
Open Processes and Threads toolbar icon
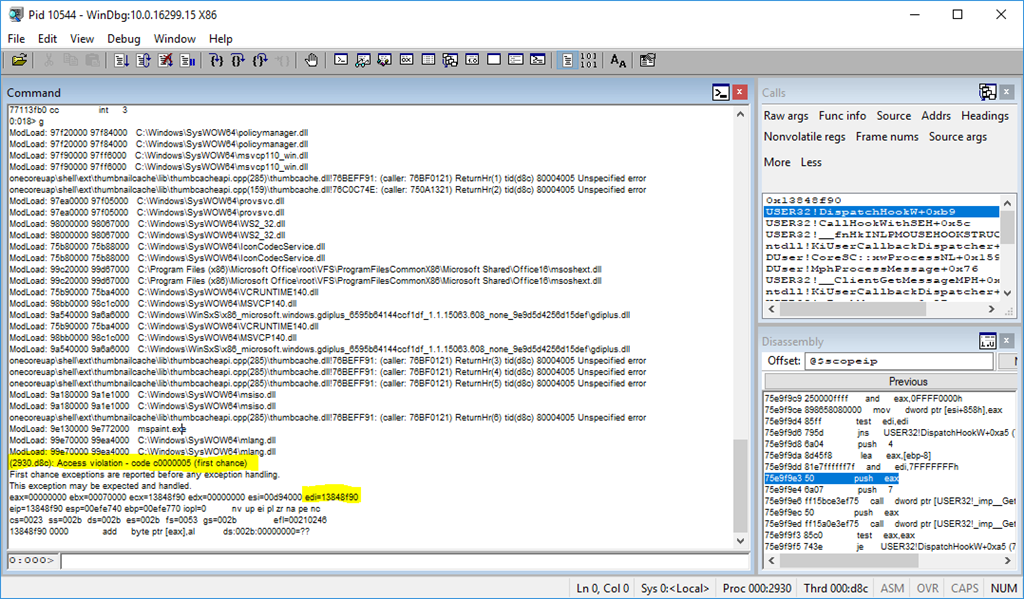click(x=516, y=60)
